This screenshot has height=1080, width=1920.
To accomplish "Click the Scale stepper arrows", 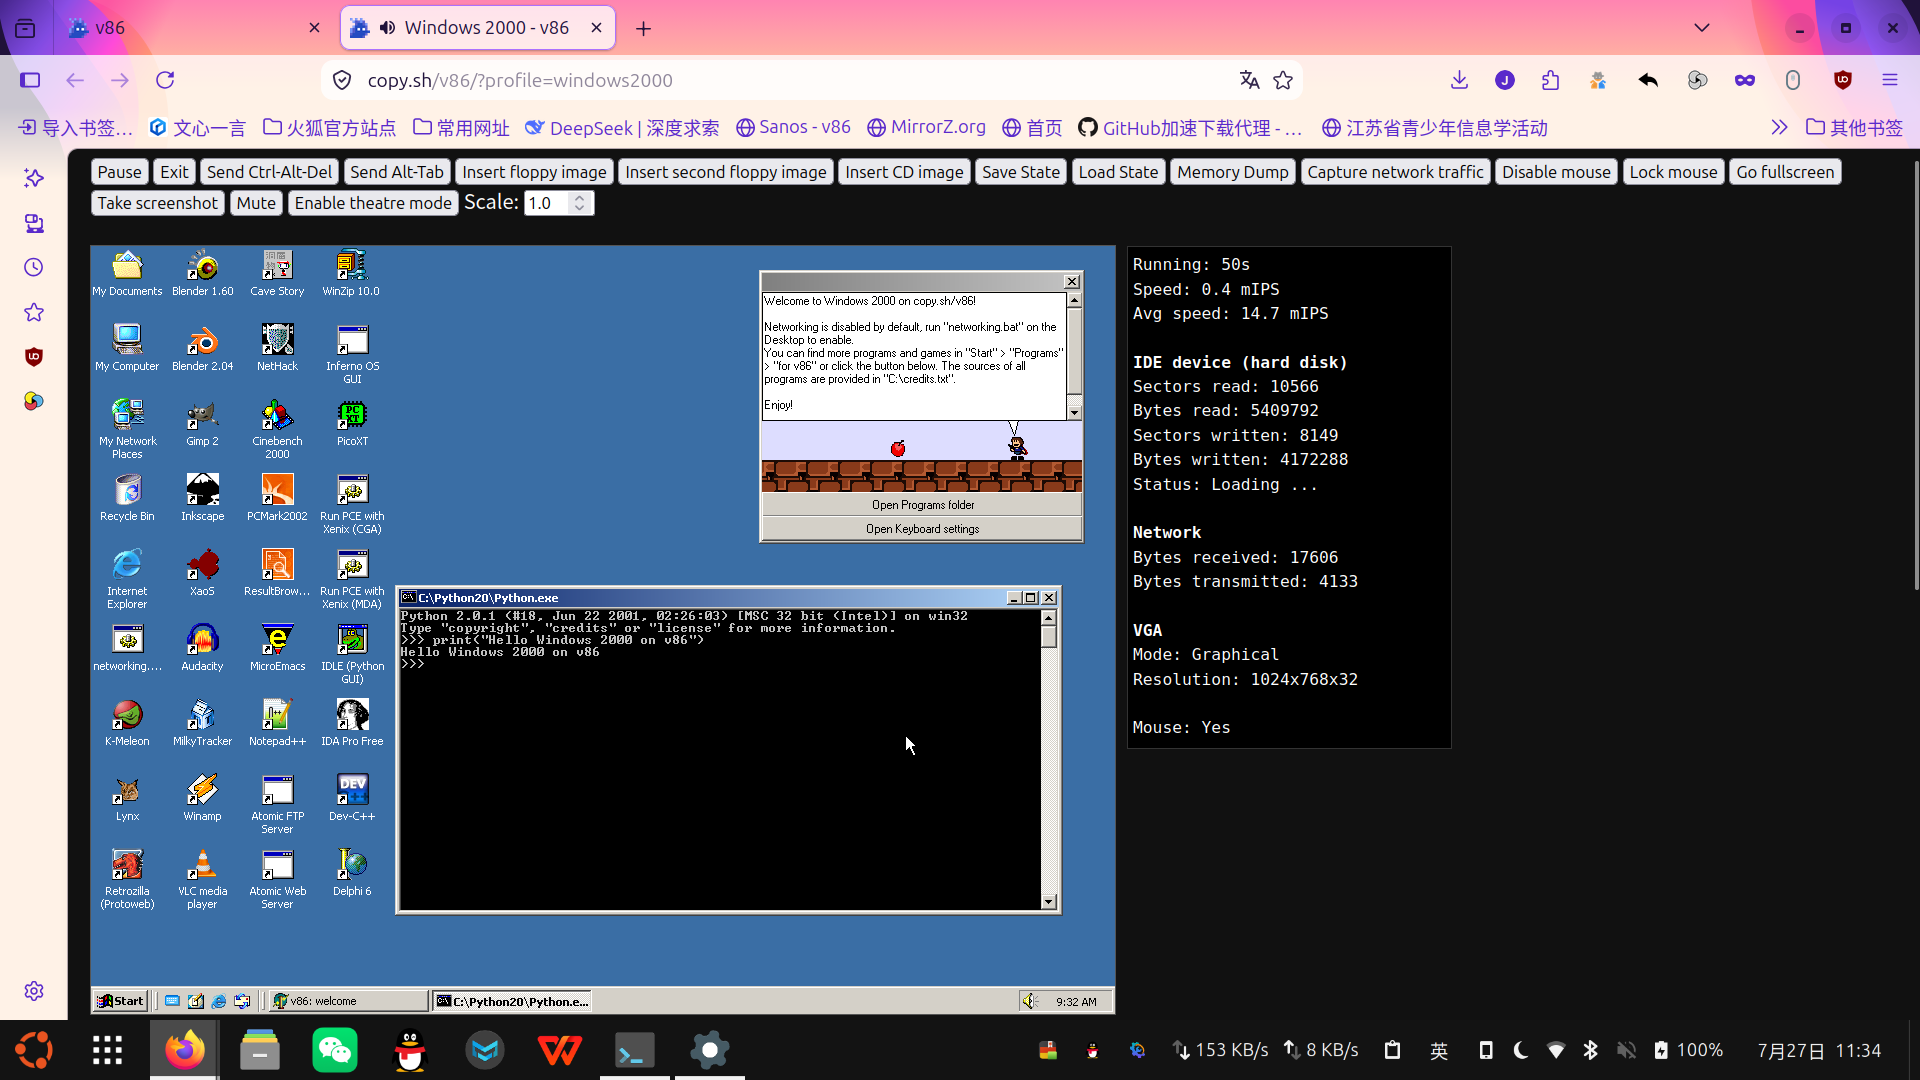I will pyautogui.click(x=579, y=203).
